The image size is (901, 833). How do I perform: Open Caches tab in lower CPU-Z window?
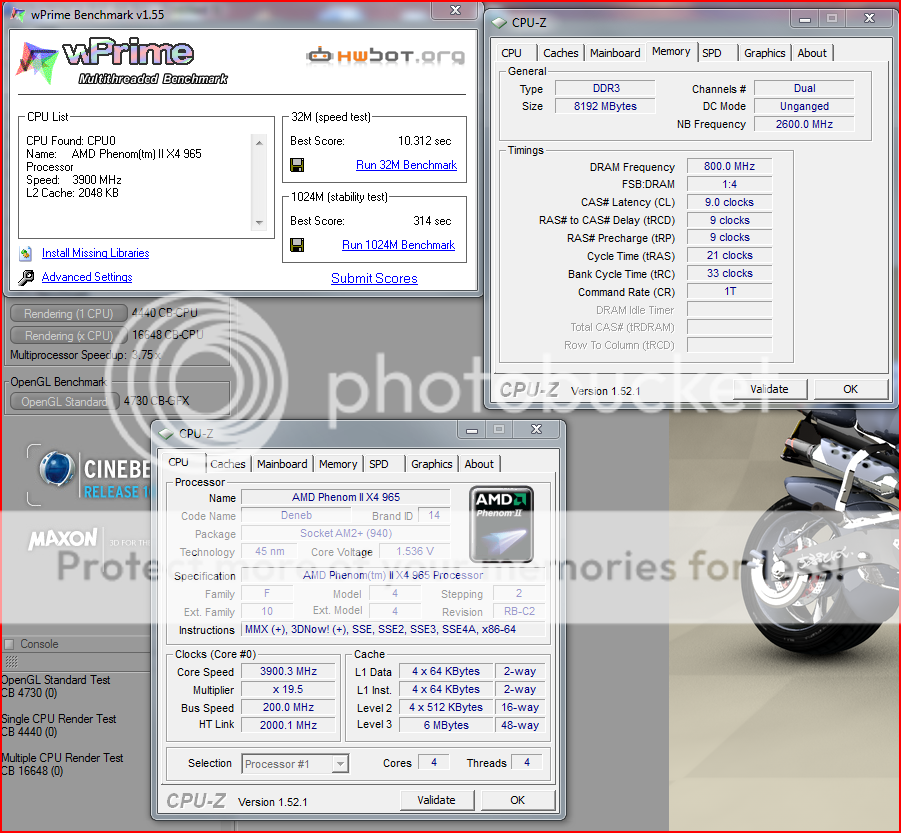click(228, 464)
